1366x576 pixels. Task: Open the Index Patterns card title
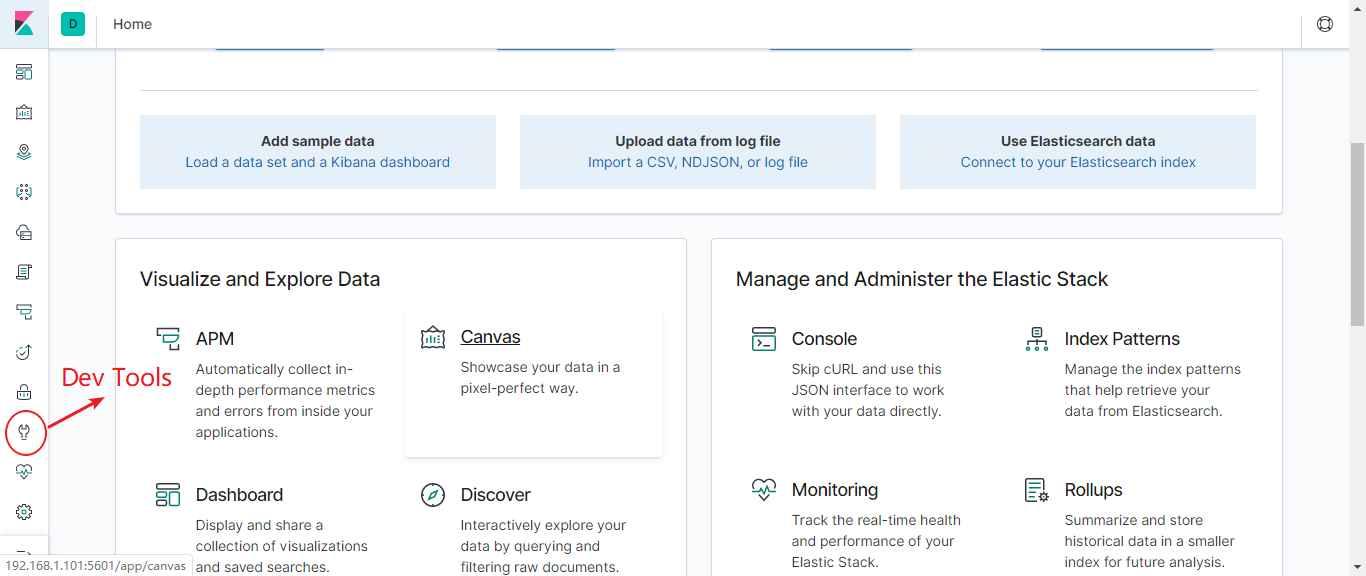1122,339
